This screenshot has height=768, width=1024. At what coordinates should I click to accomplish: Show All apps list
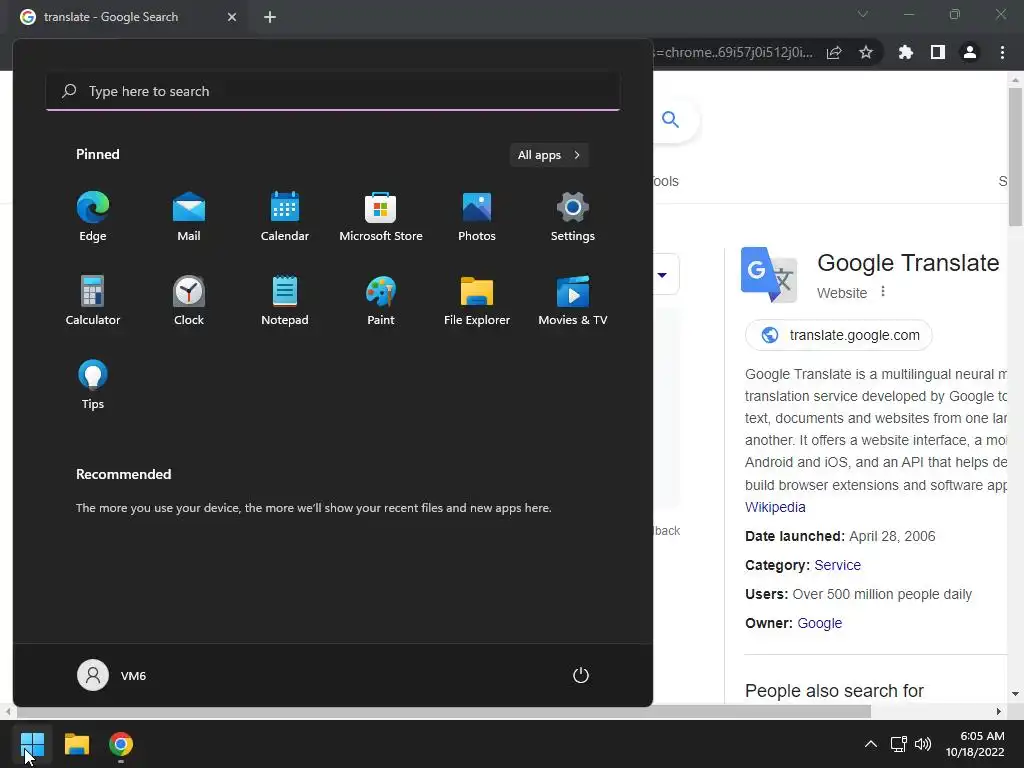pos(549,155)
